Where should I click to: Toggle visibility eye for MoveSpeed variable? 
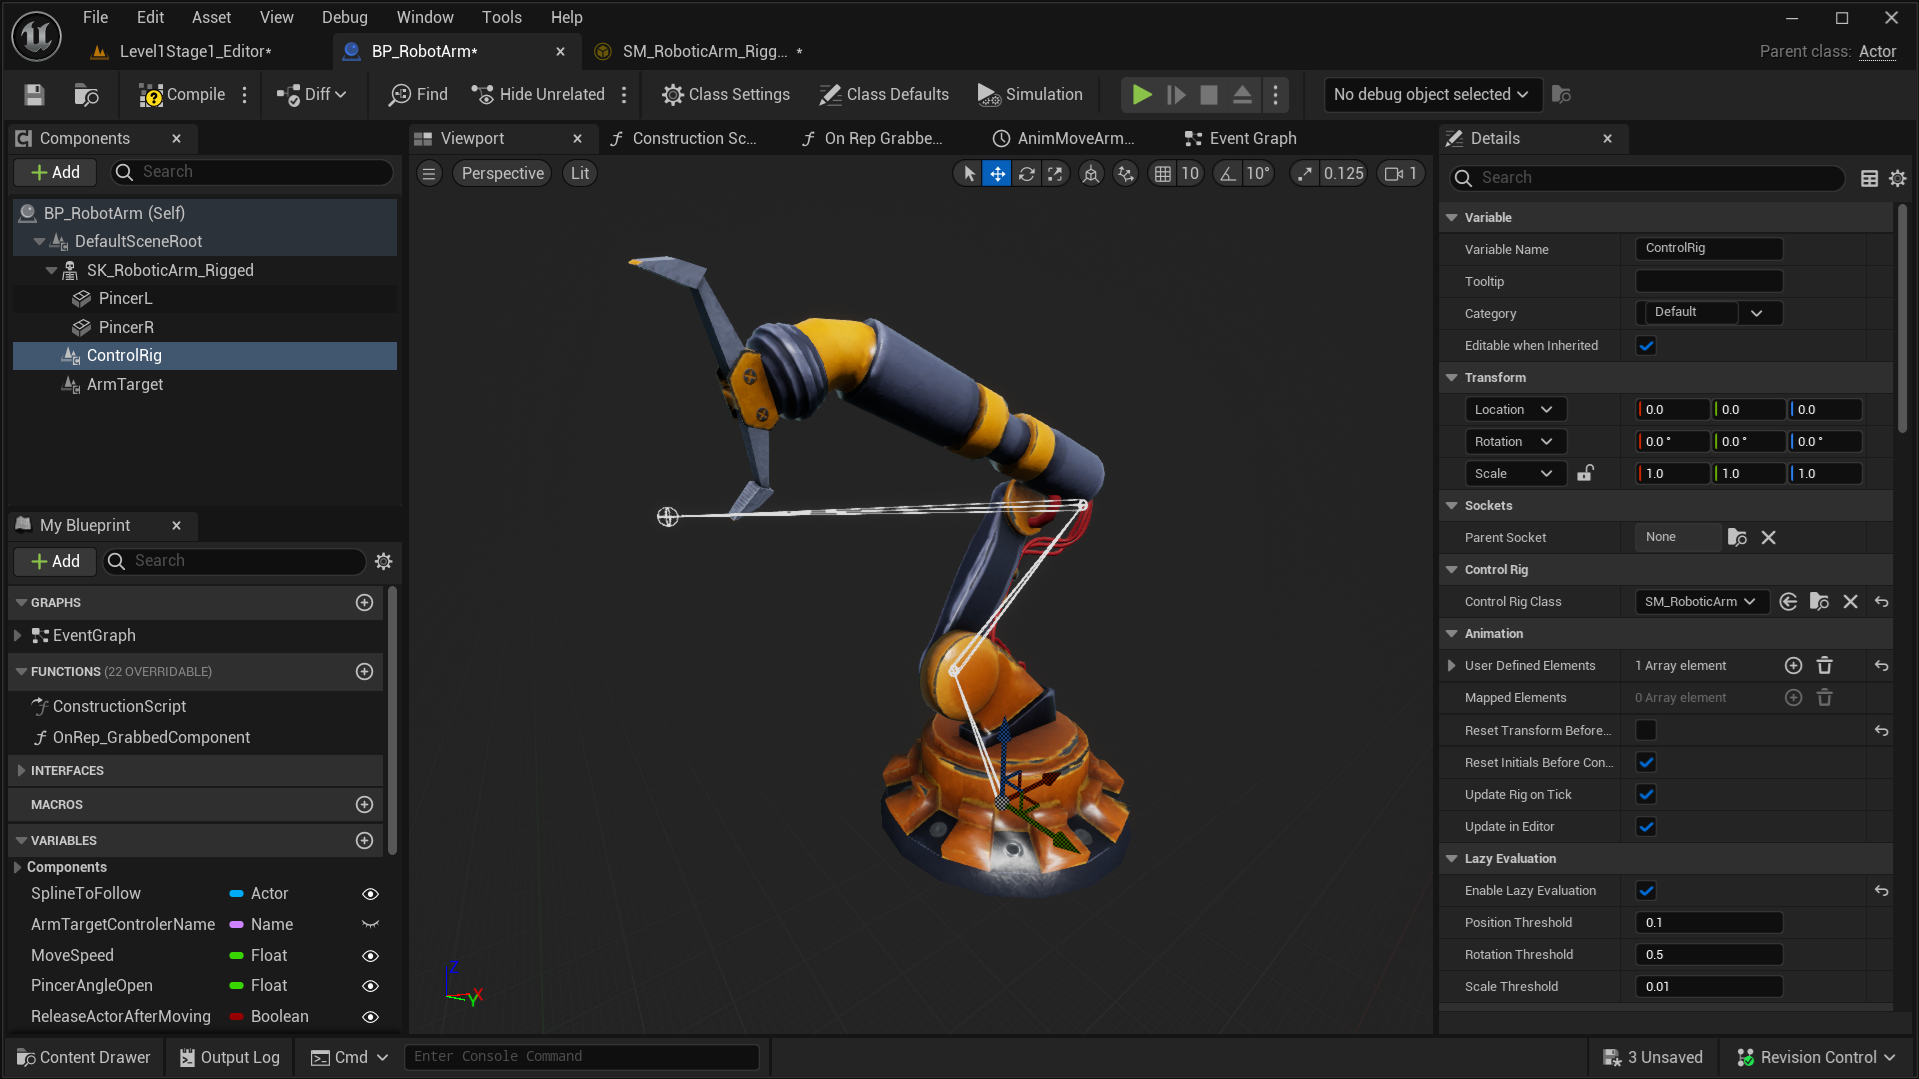(x=370, y=955)
